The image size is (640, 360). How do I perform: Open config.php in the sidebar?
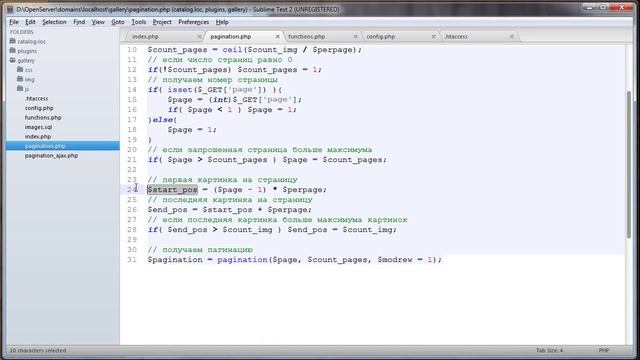point(39,108)
